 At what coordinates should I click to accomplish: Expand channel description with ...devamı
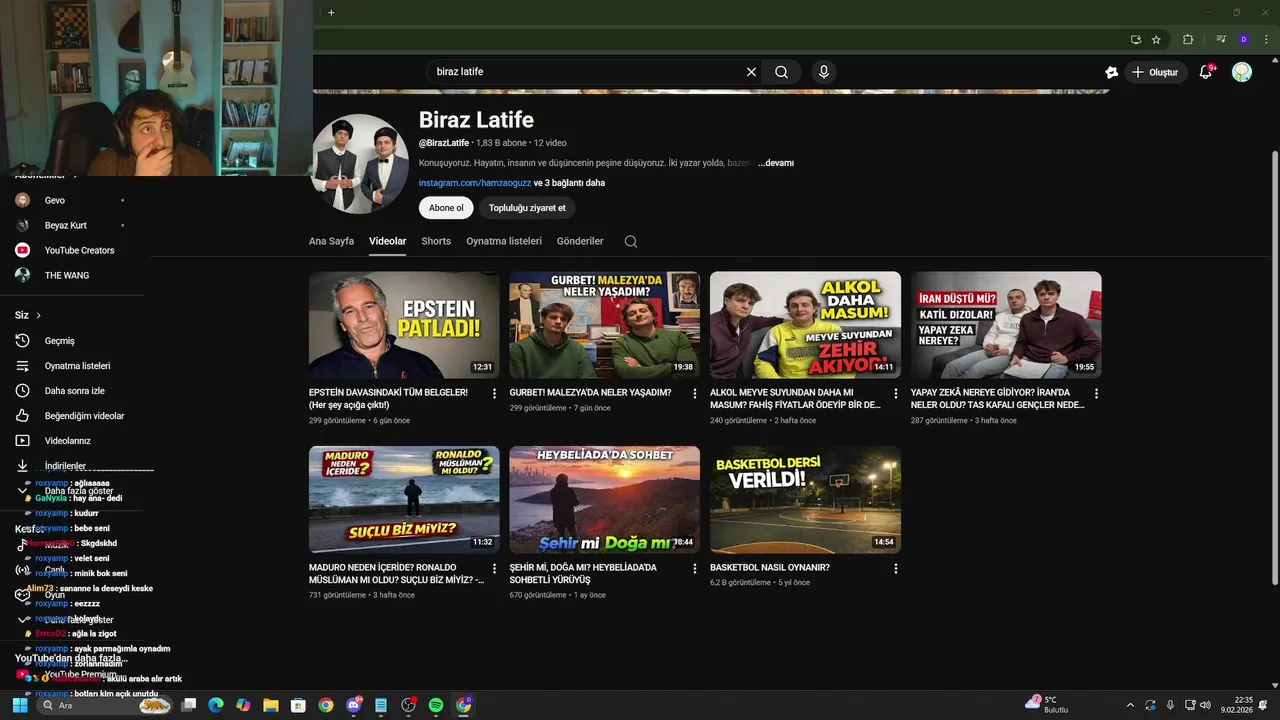(x=776, y=163)
